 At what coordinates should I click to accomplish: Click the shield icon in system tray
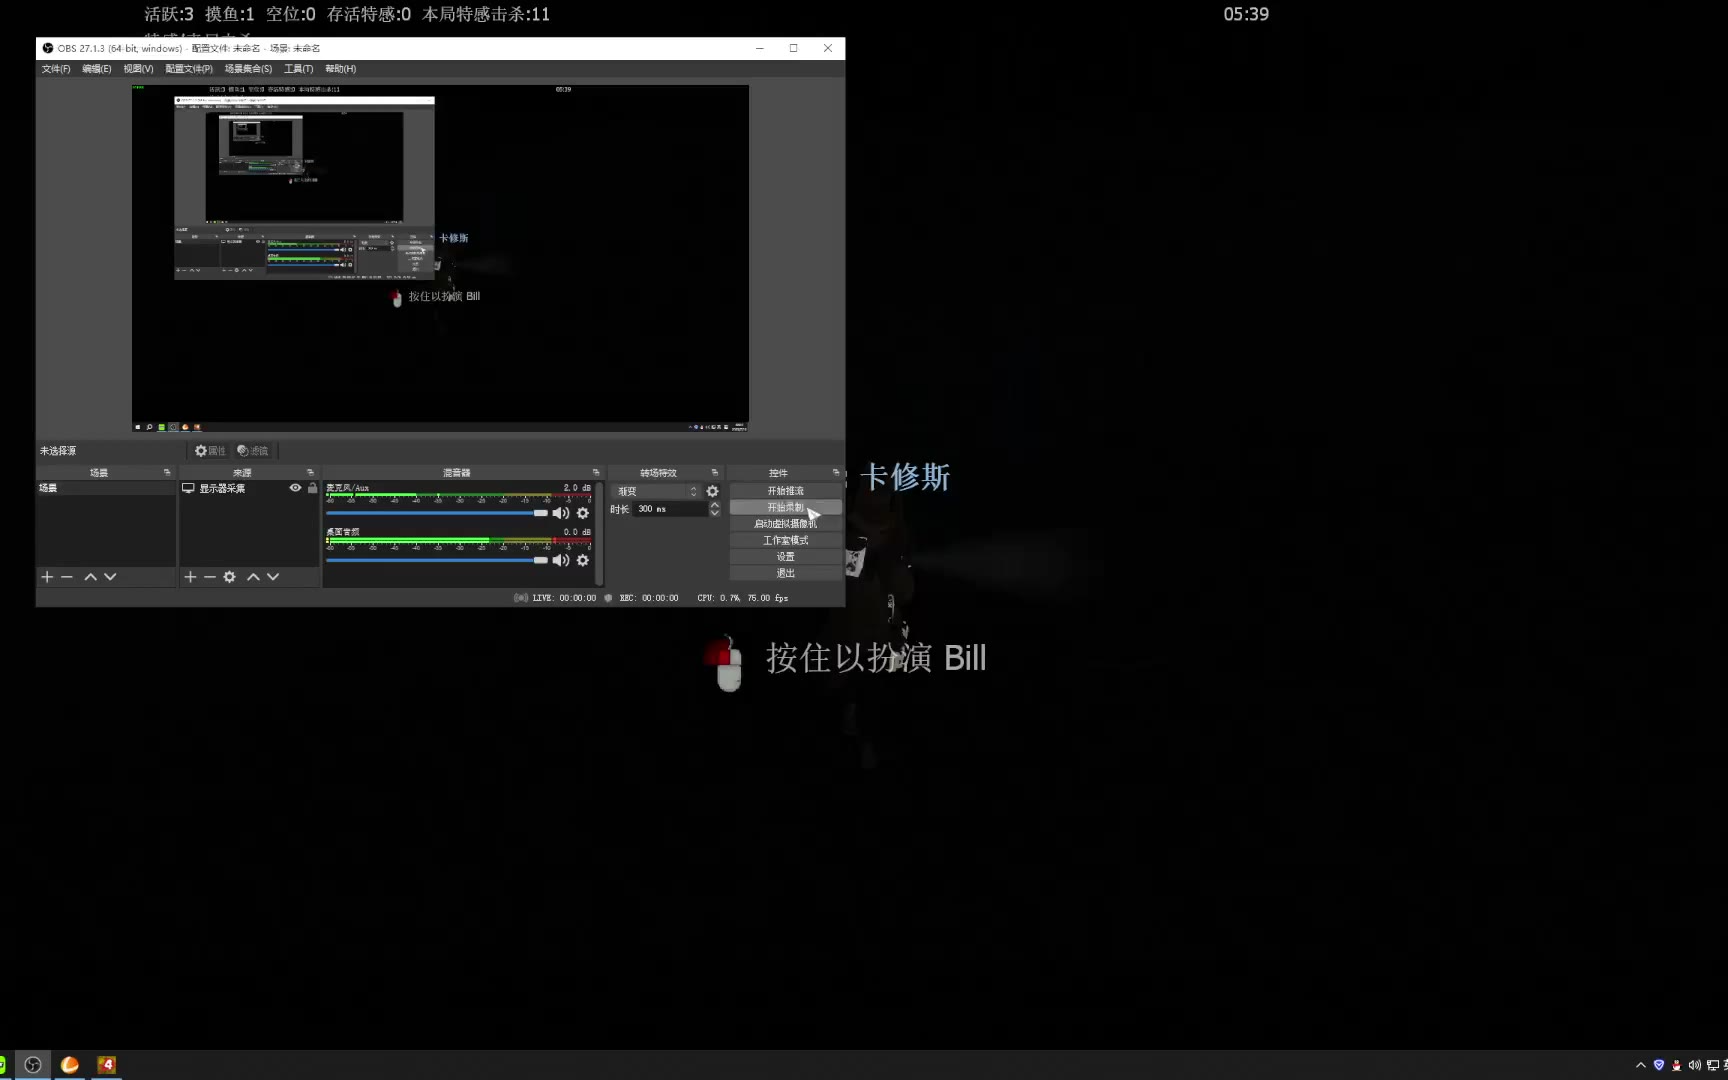tap(1659, 1065)
